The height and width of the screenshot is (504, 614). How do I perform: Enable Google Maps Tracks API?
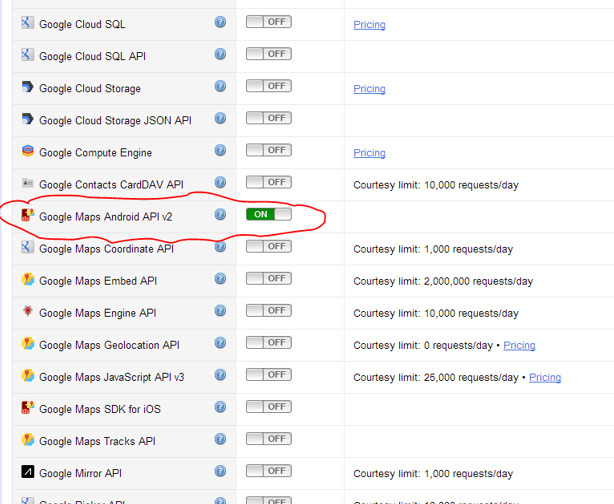(x=269, y=439)
